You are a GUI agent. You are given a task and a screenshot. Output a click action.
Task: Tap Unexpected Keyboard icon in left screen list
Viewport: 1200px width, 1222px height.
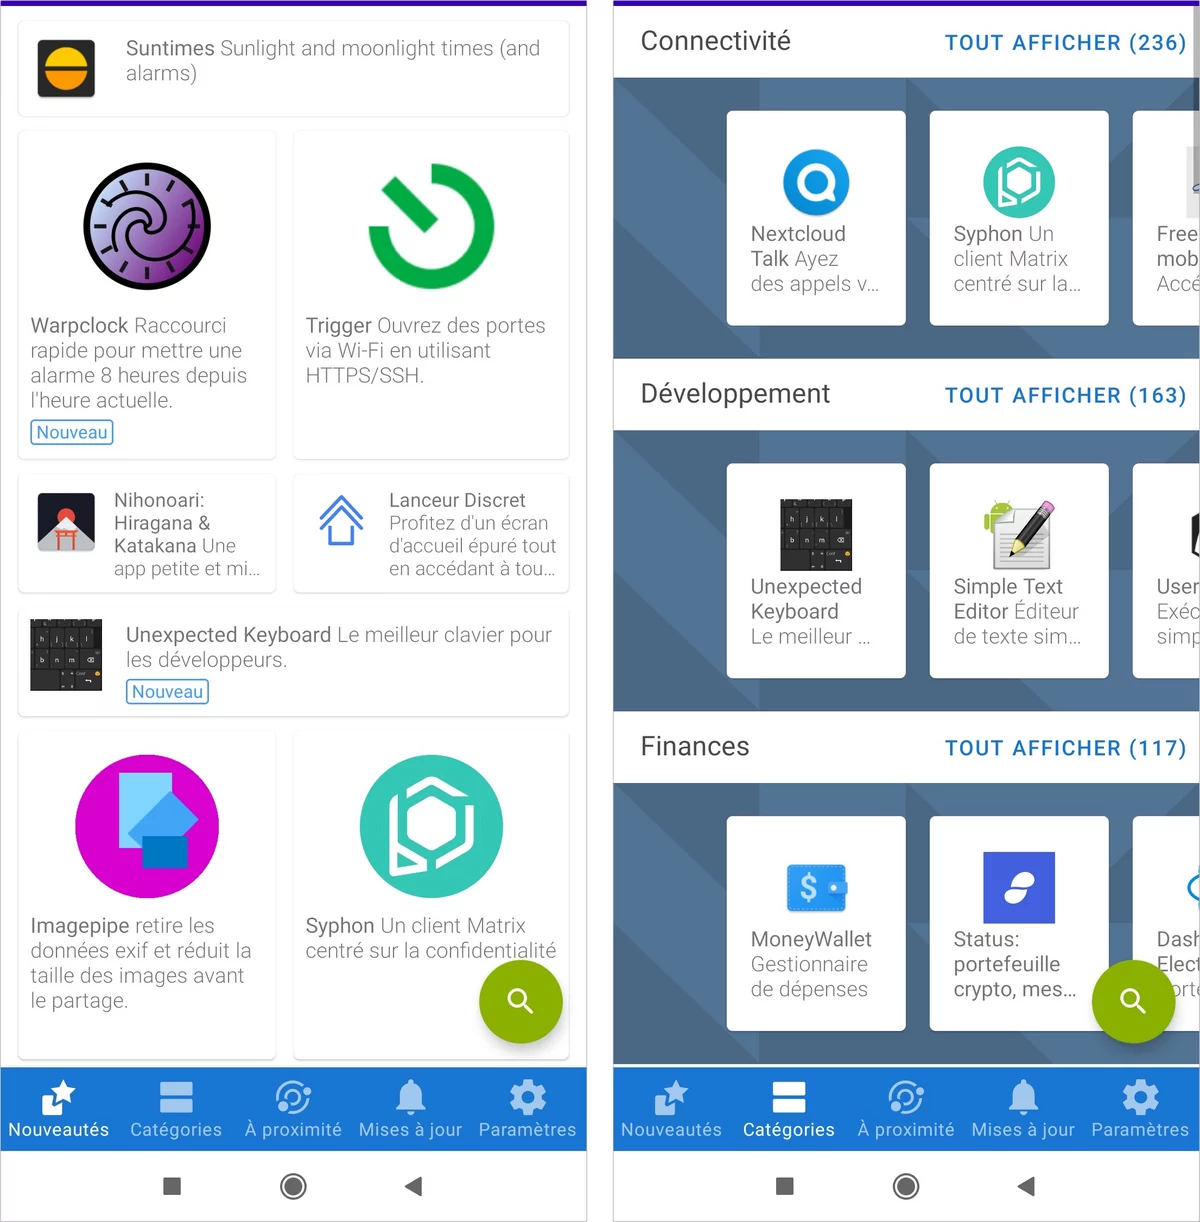[66, 655]
